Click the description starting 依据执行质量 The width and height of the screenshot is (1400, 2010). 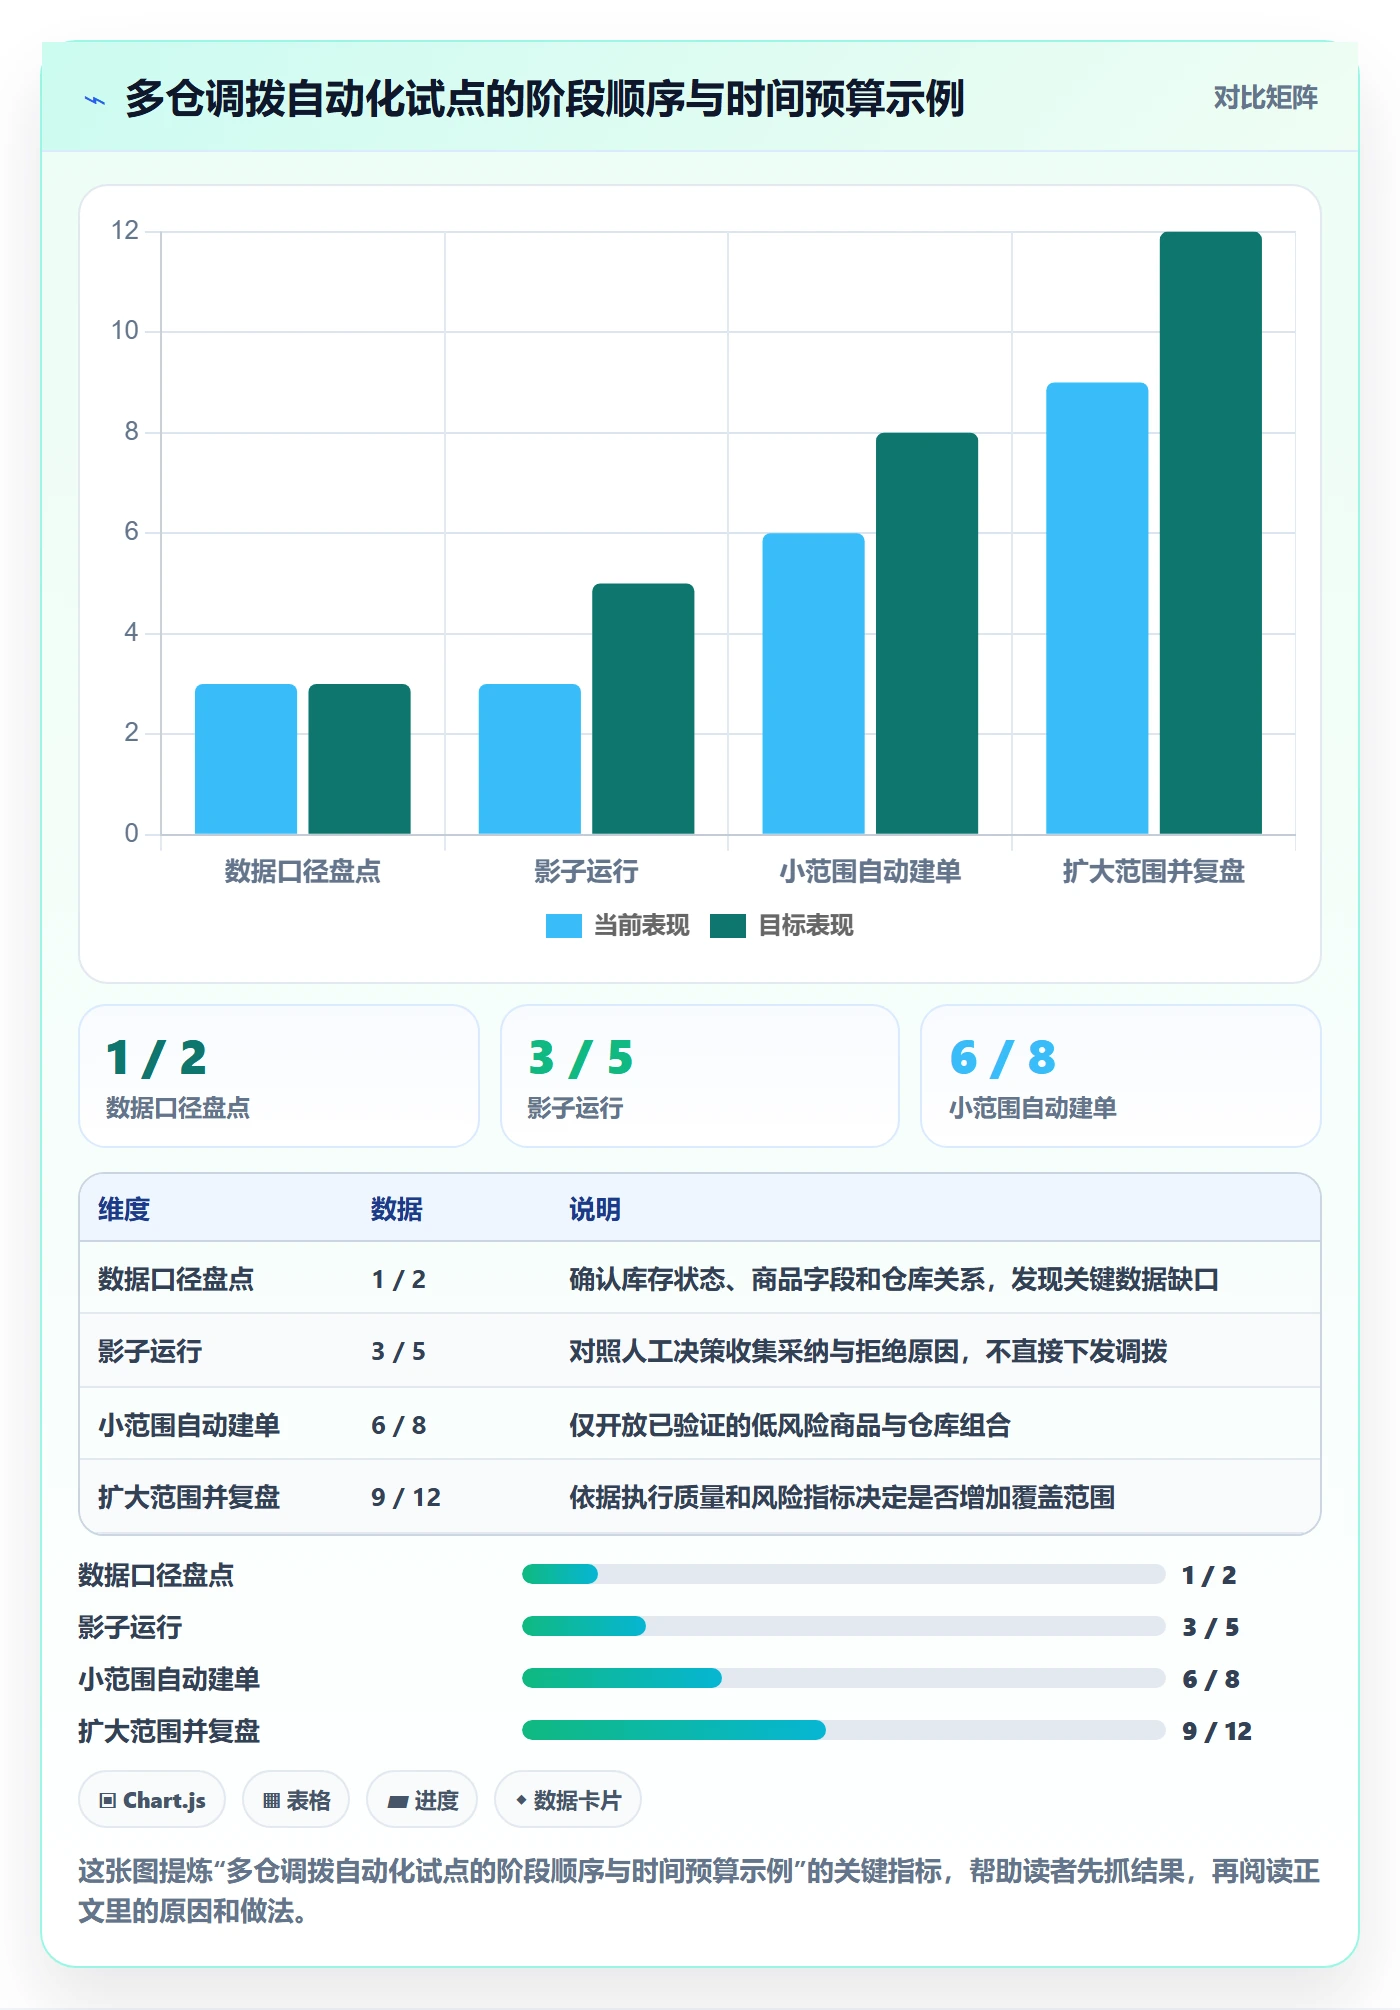pos(842,1497)
